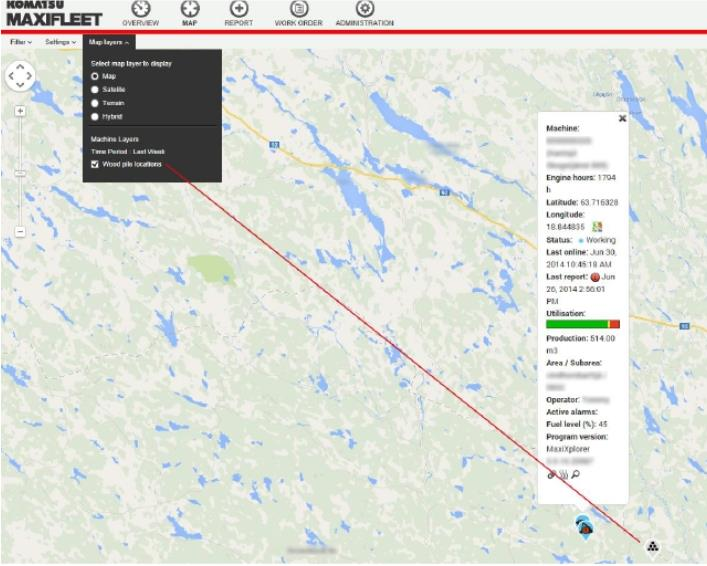This screenshot has height=566, width=707.
Task: Pan the map right with pan control
Action: click(x=29, y=76)
